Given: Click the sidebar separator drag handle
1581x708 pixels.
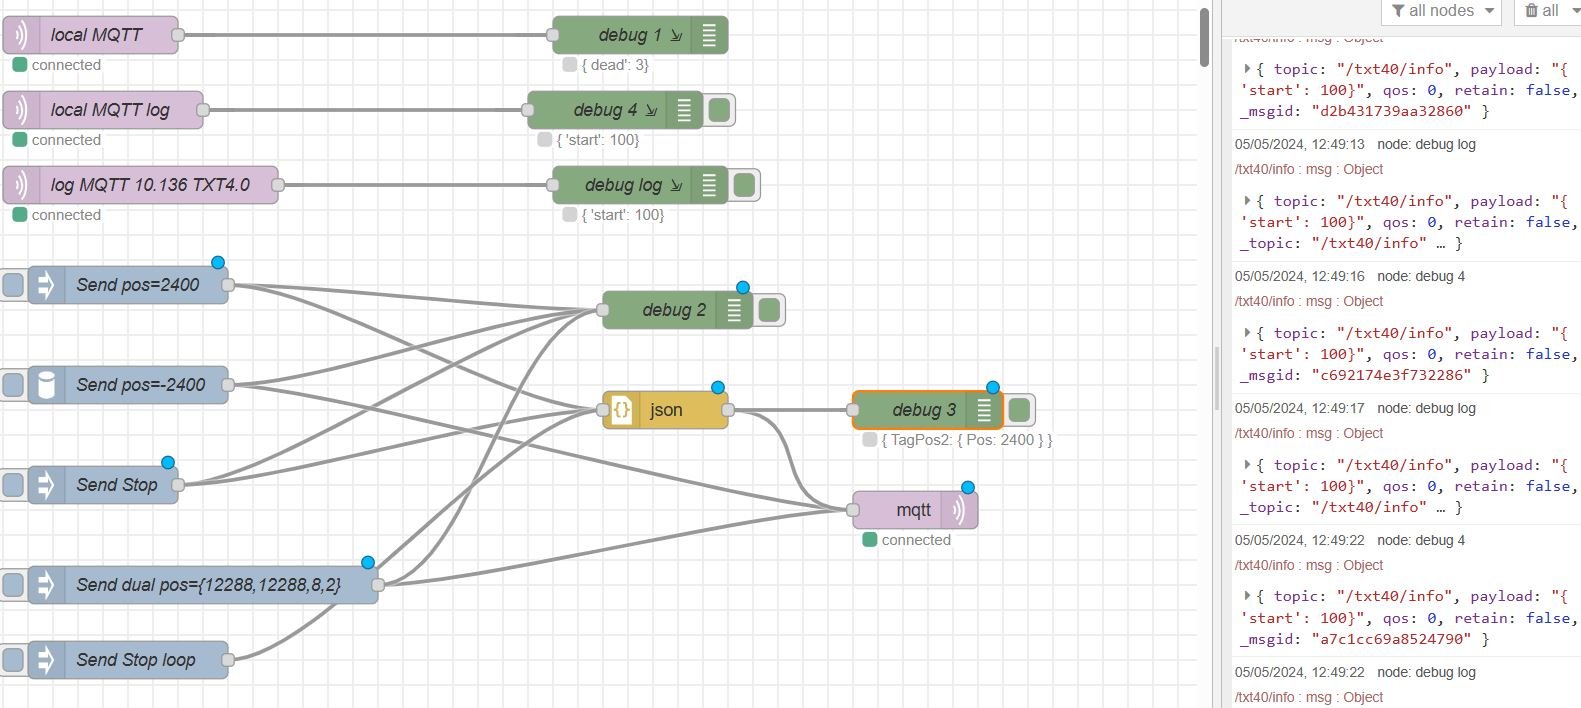Looking at the screenshot, I should coord(1217,378).
